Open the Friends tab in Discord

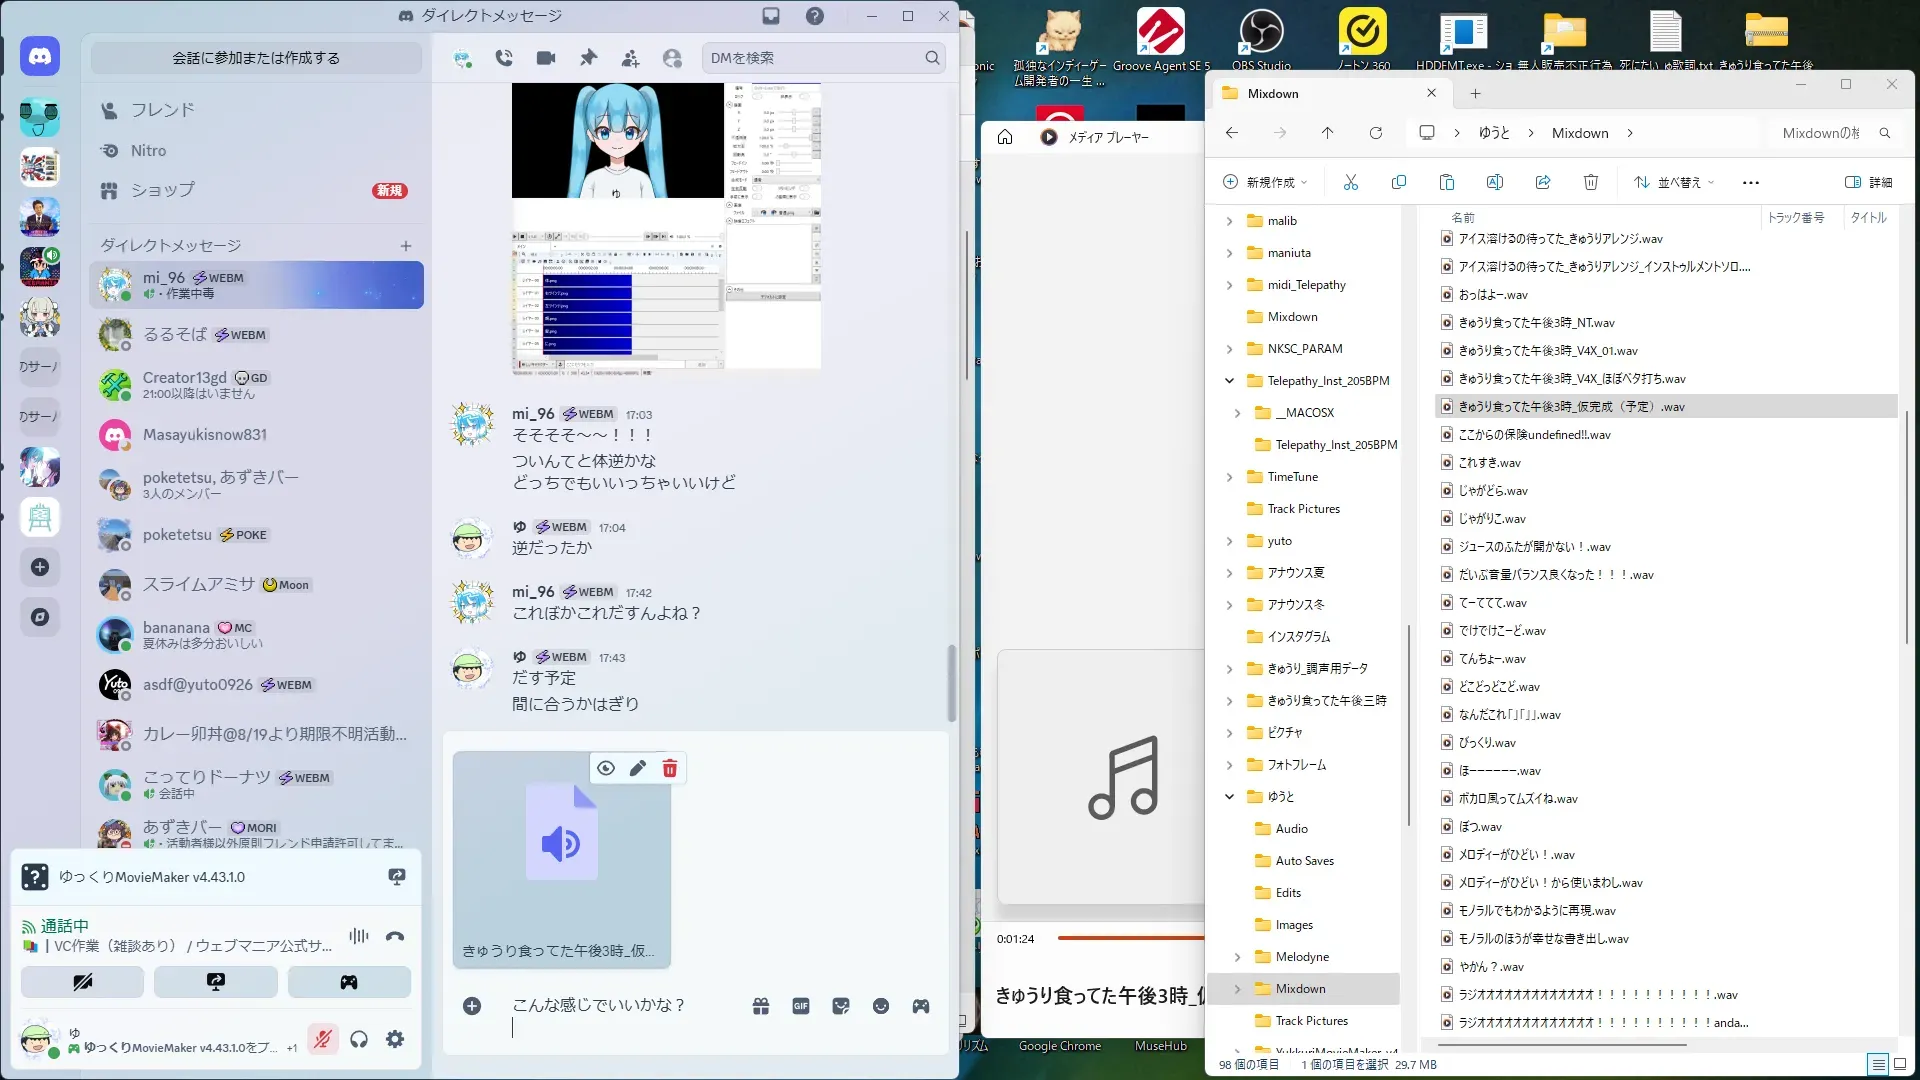pyautogui.click(x=163, y=110)
